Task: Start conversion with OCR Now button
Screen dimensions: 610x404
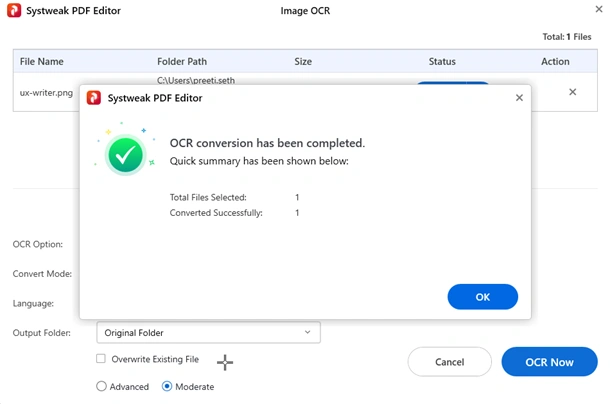Action: click(549, 362)
